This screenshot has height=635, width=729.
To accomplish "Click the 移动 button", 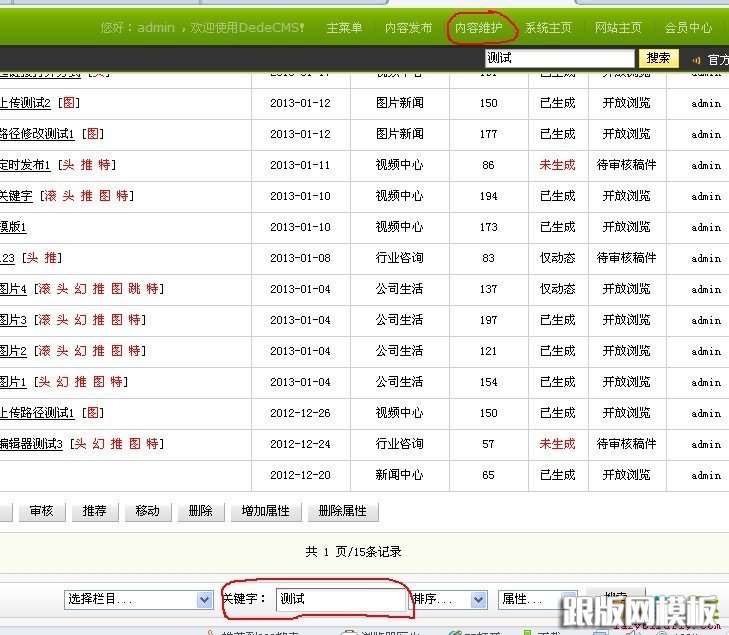I will click(147, 511).
